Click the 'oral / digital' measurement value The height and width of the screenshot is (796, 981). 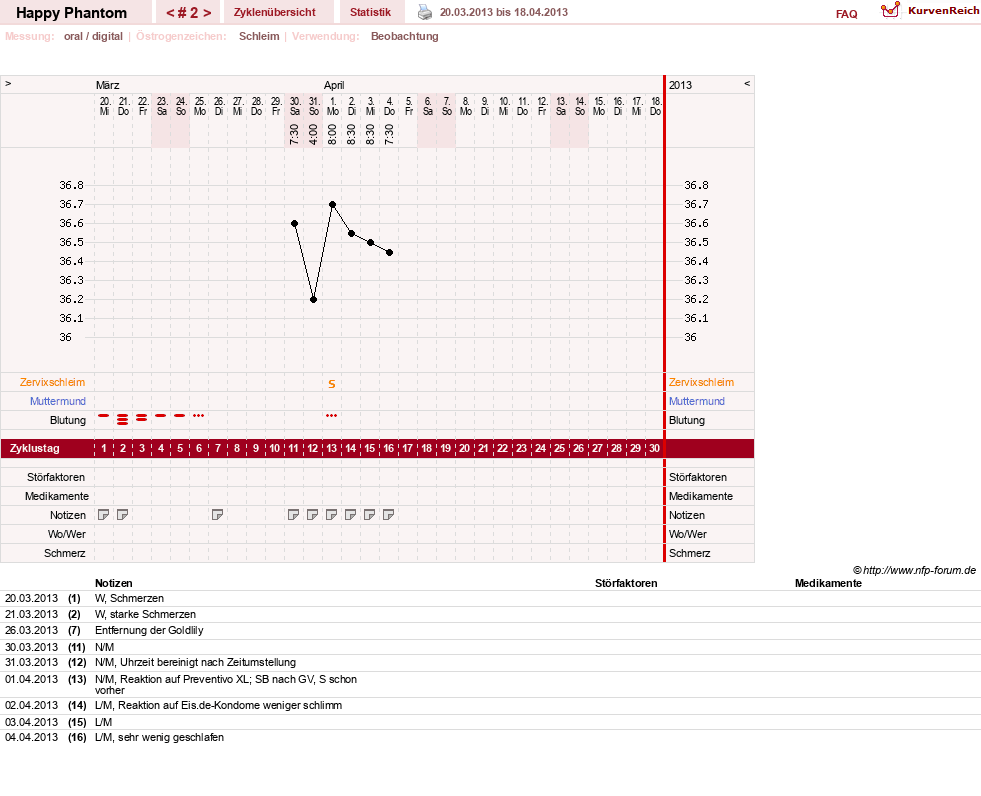[93, 36]
